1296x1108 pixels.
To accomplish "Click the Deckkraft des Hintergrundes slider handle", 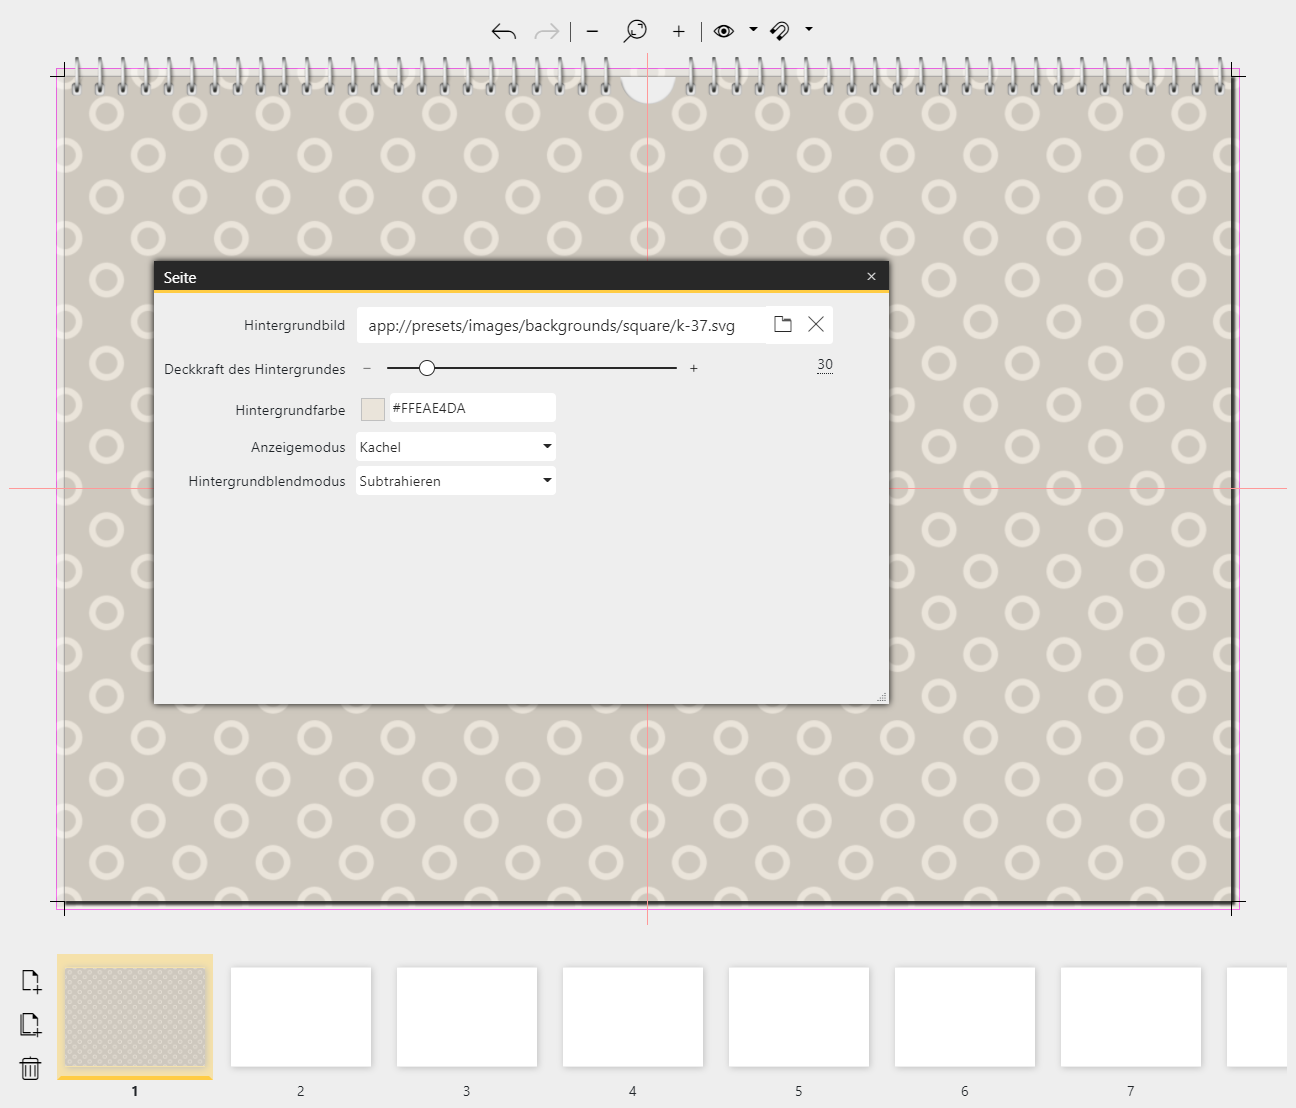I will coord(427,368).
